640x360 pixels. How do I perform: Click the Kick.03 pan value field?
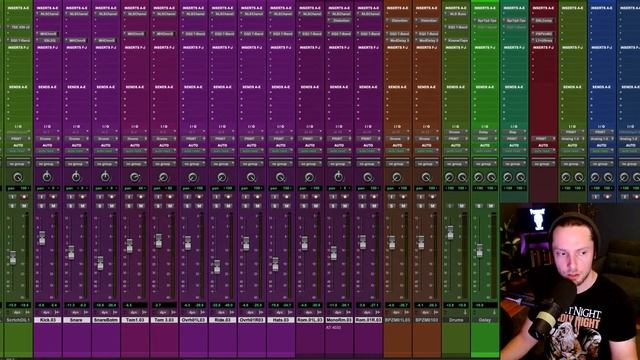pos(47,189)
